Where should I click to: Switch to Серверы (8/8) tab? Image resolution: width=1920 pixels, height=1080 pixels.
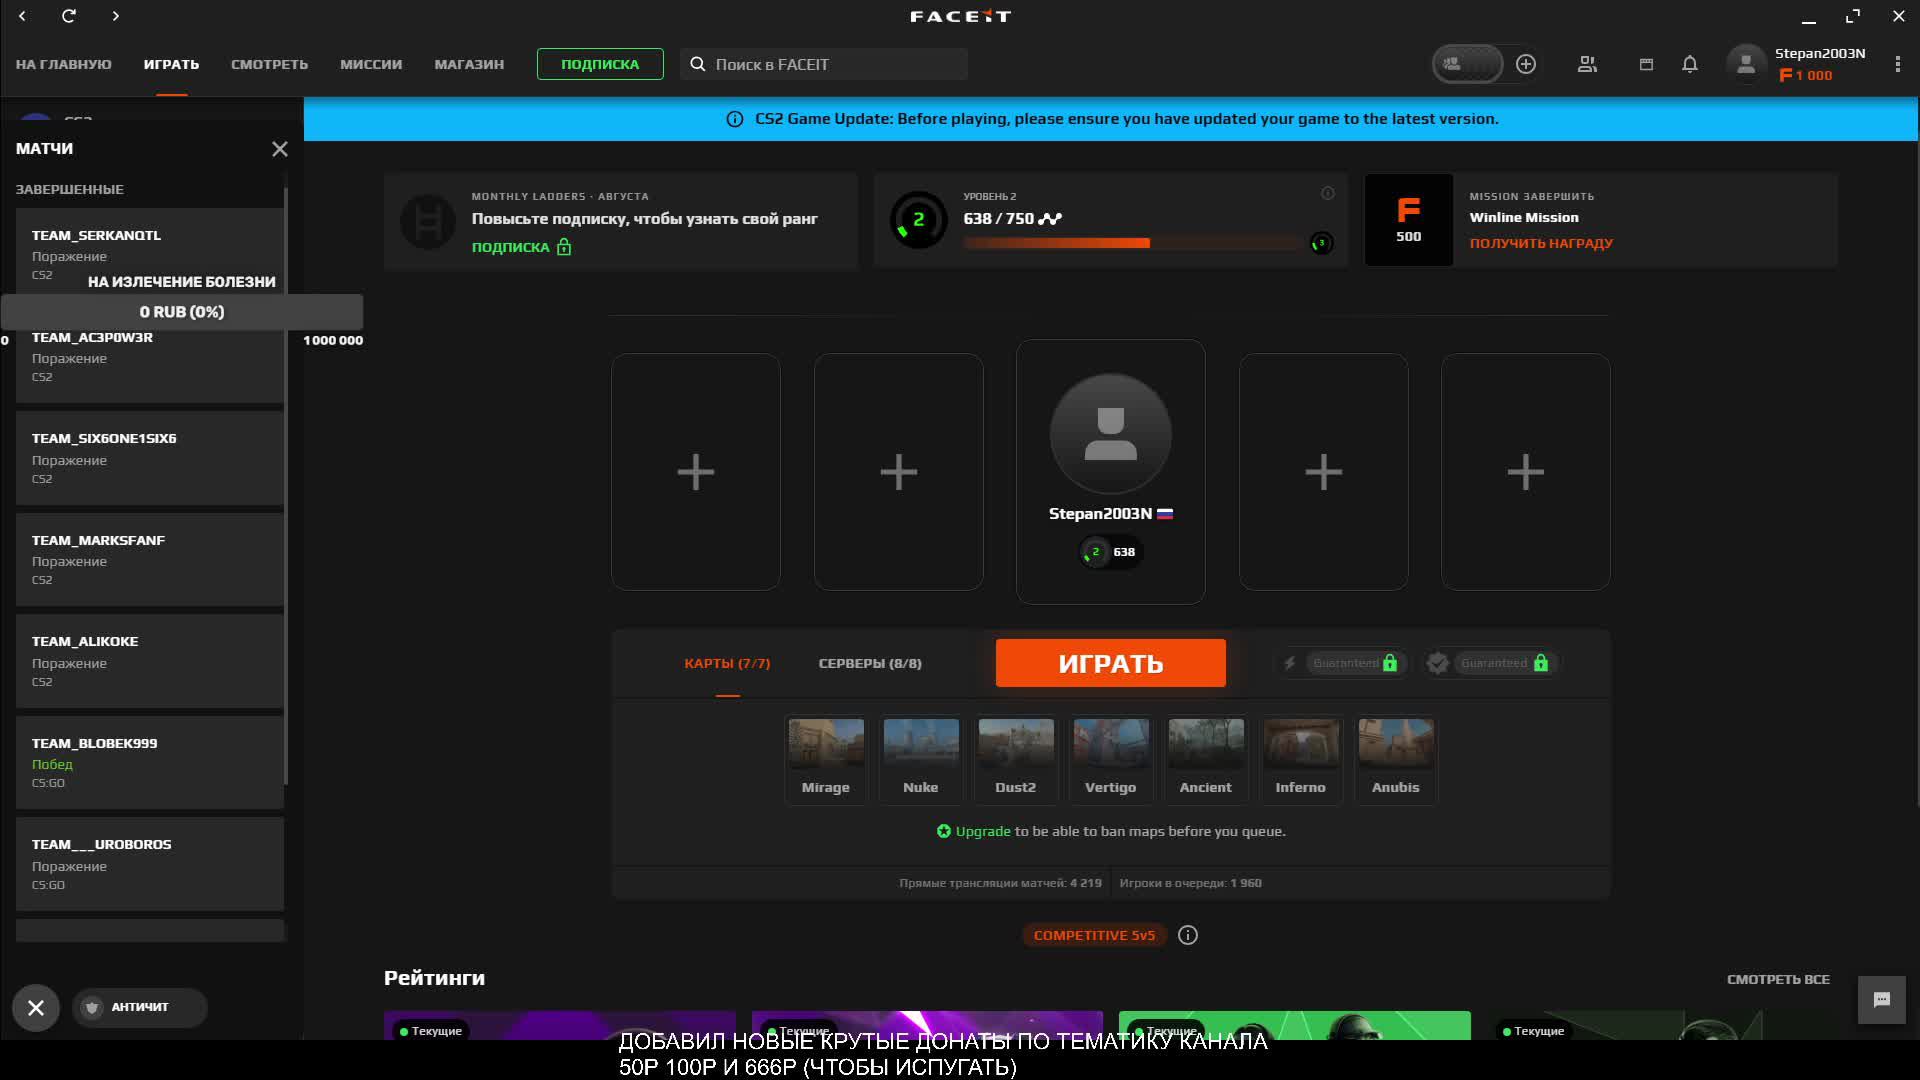(870, 663)
